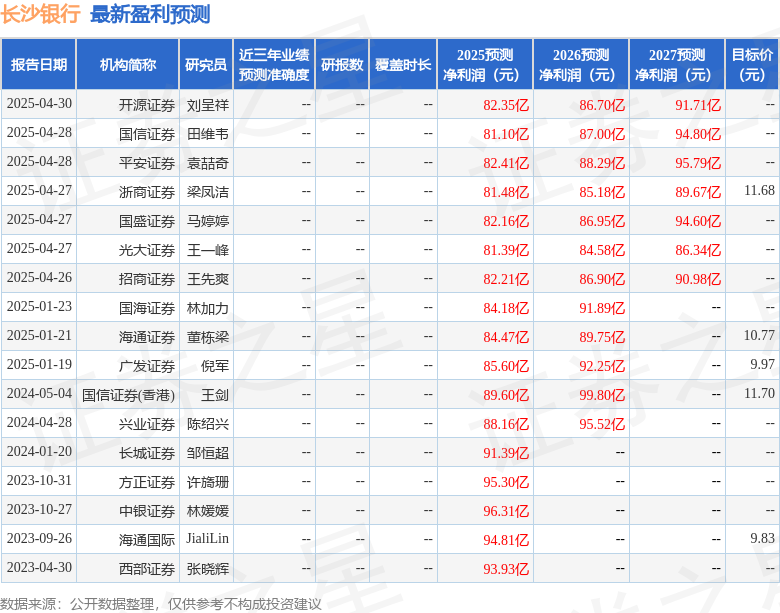Click the 88.29亿 profit value
780x613 pixels.
pos(602,163)
